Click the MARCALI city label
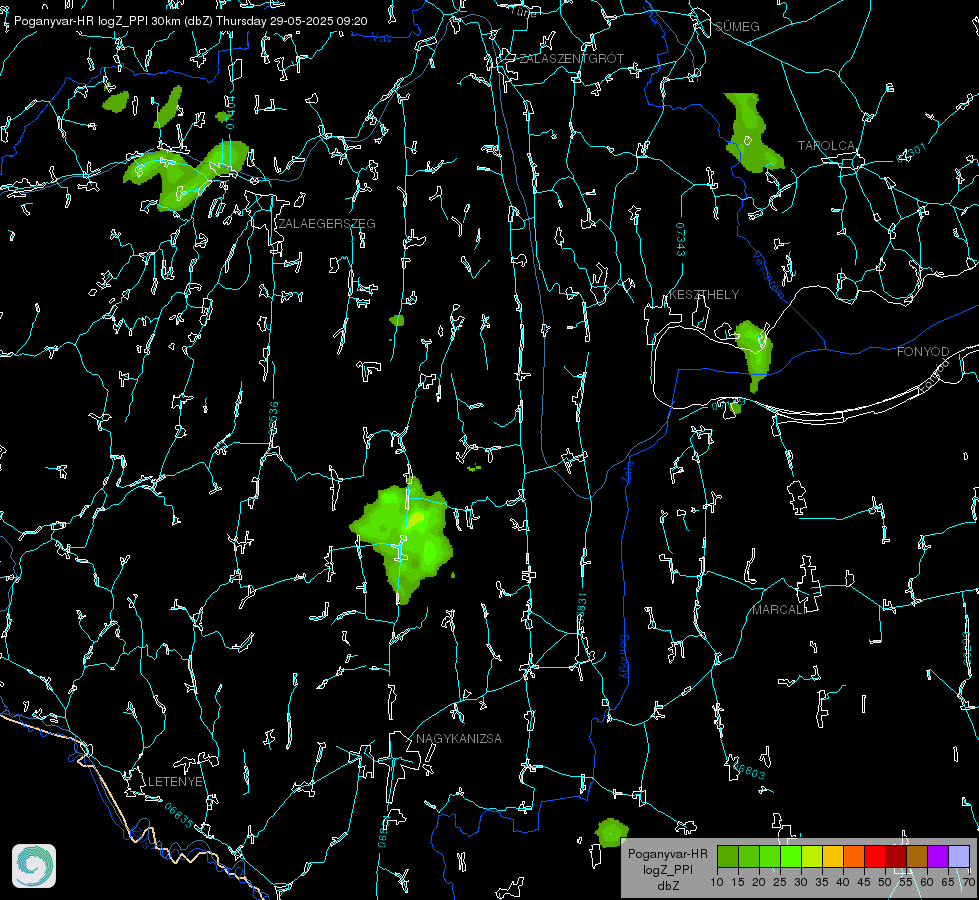 coord(779,610)
